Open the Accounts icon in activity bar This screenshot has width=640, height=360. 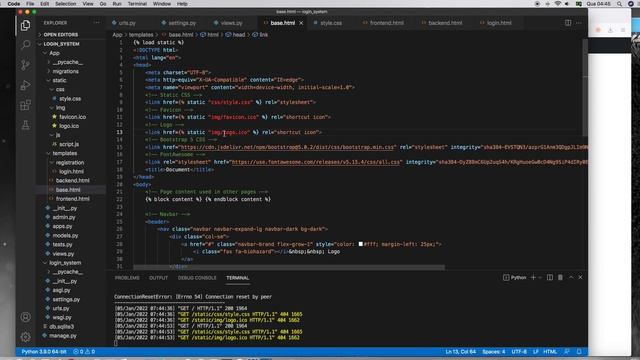25,317
